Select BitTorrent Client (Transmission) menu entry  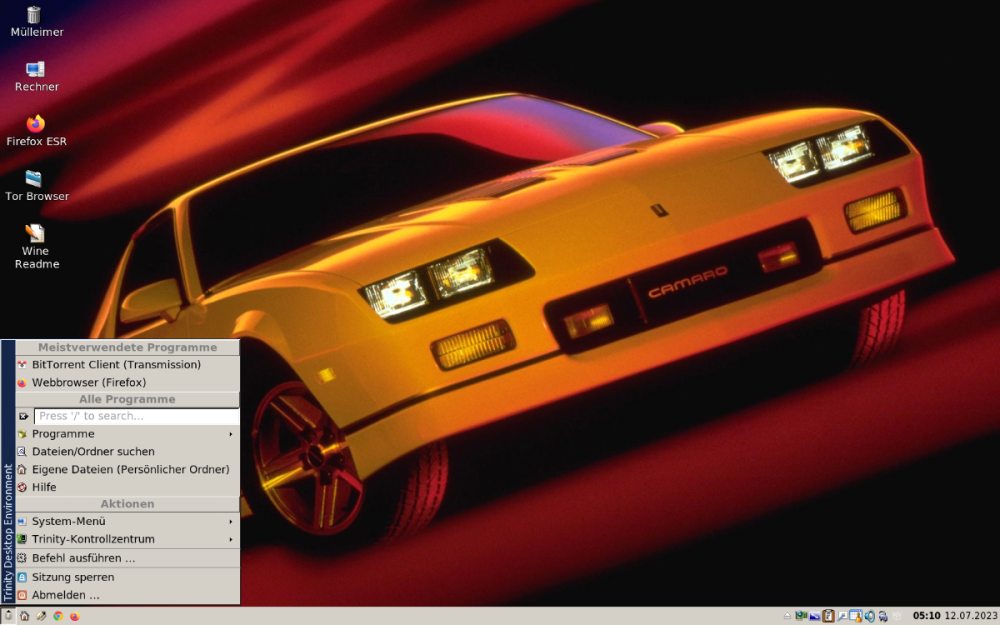click(116, 365)
